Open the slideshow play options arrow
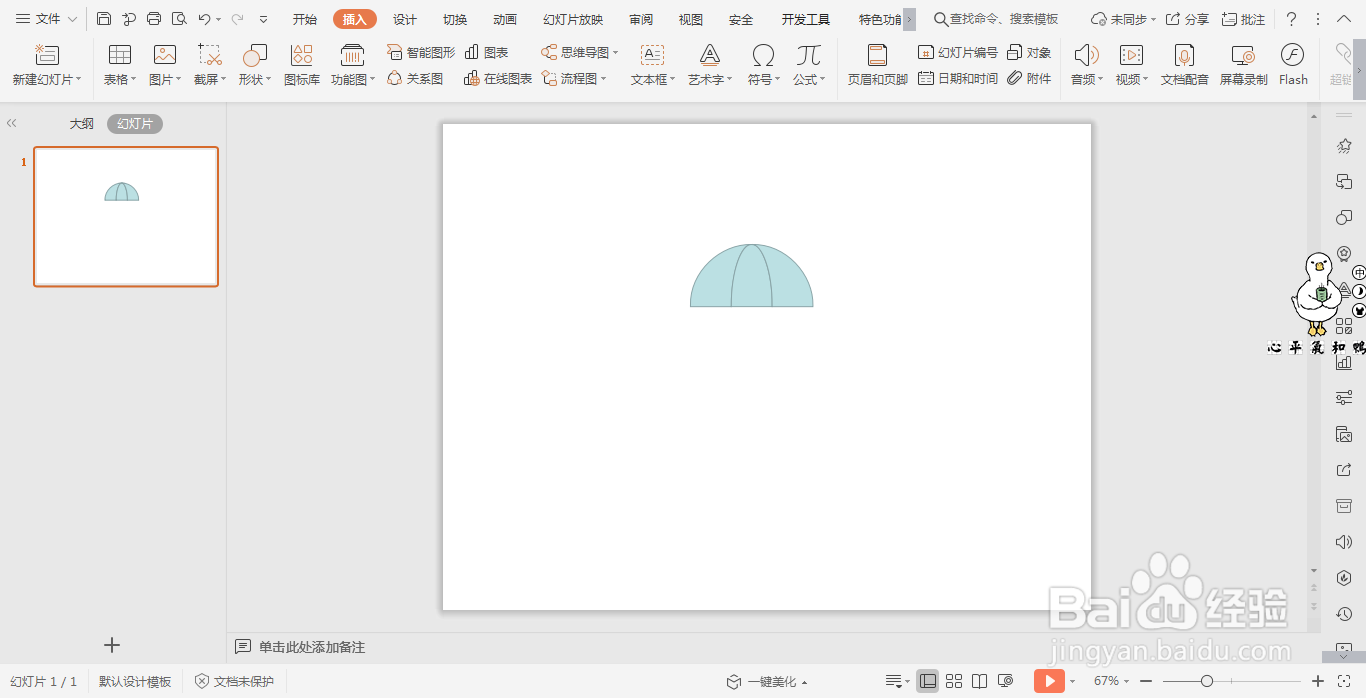Image resolution: width=1366 pixels, height=698 pixels. 1072,682
